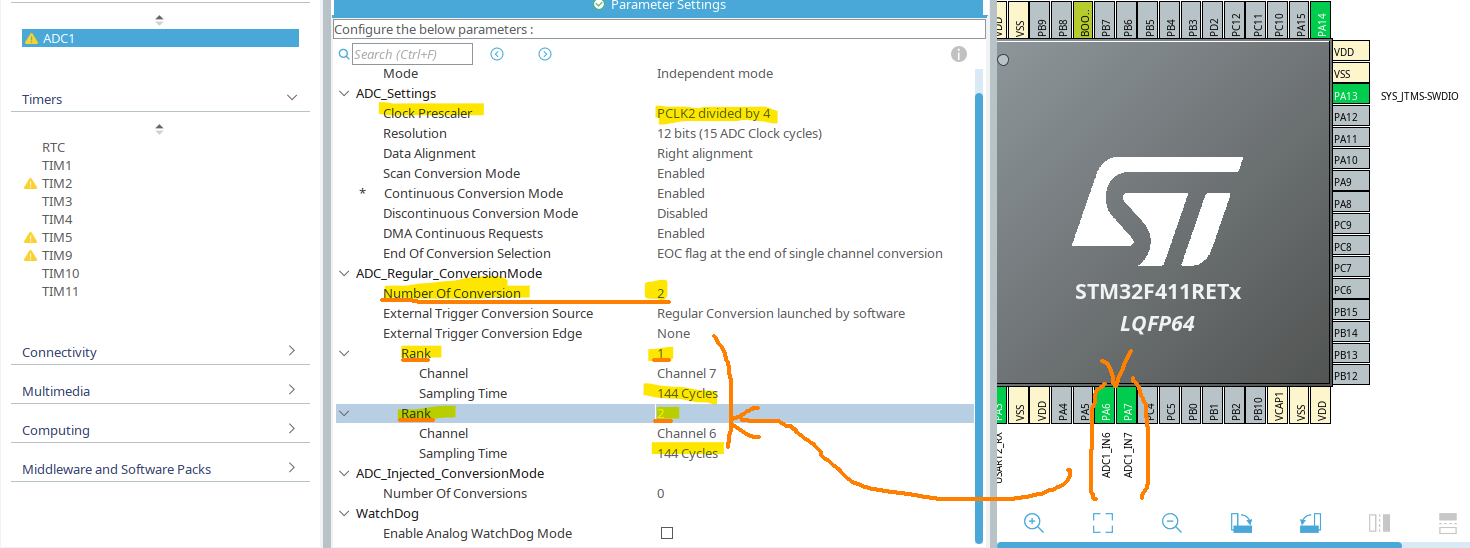Expand the Multimedia category
This screenshot has height=548, width=1470.
[292, 390]
